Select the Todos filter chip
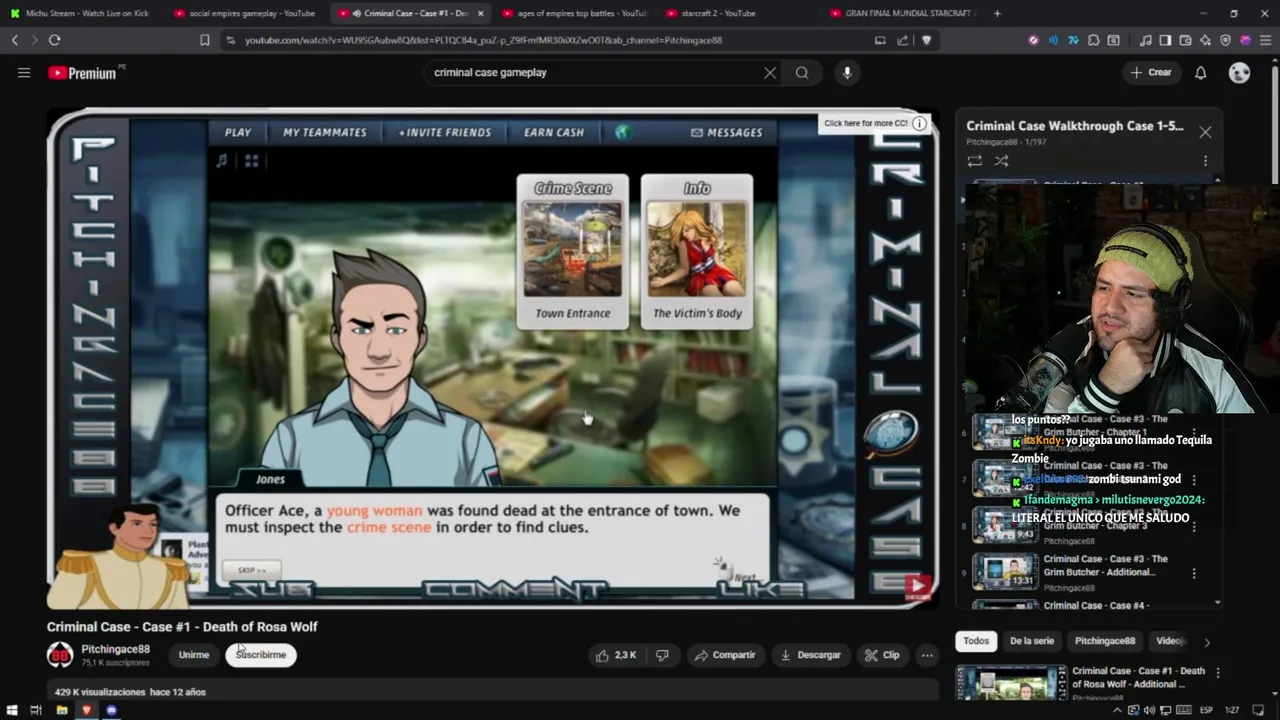 [x=976, y=641]
